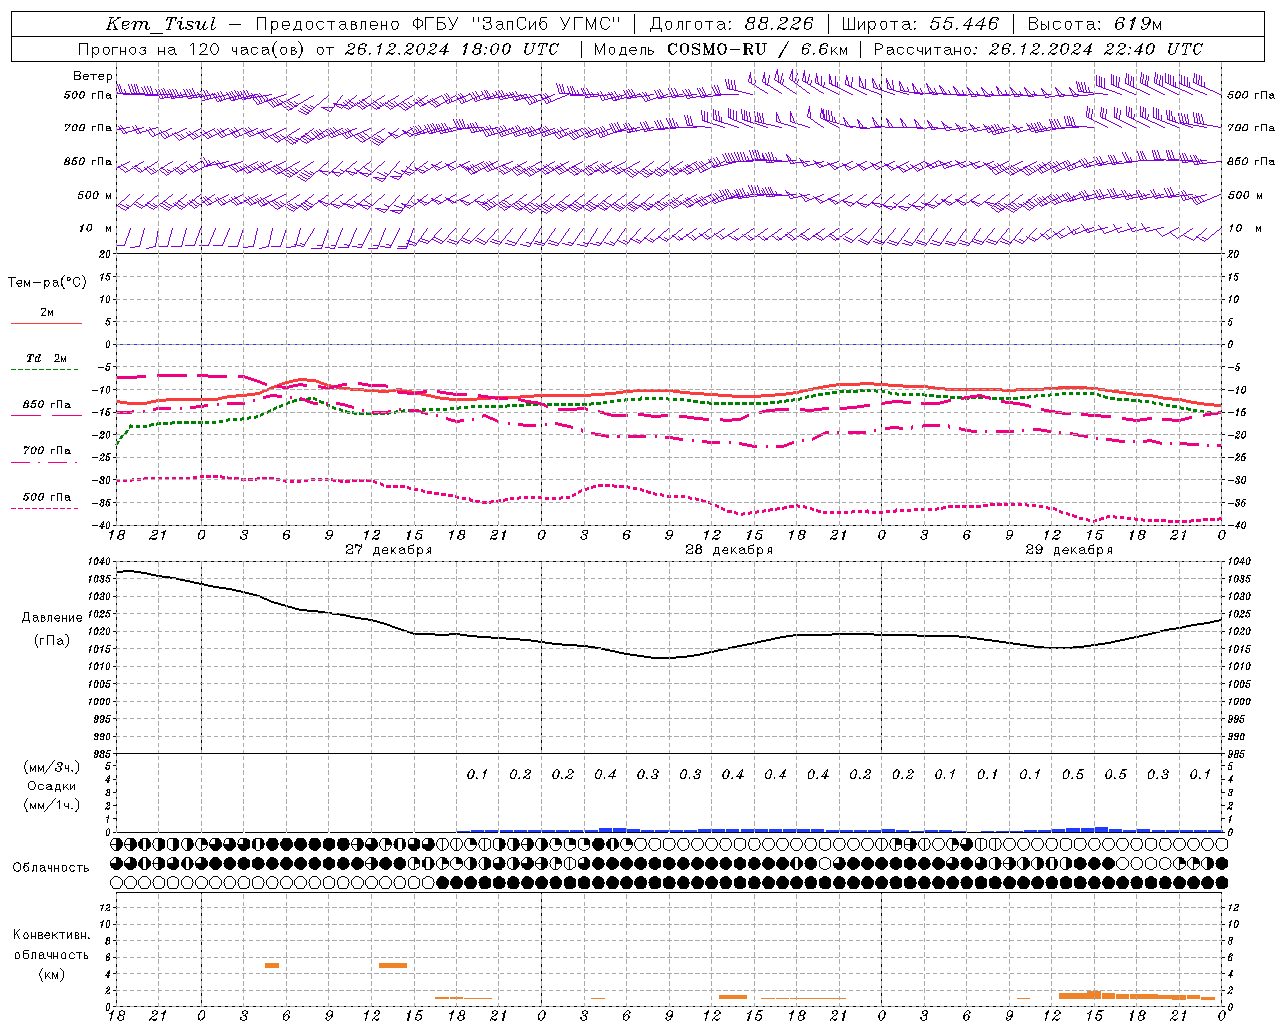Click the Долгота: 88.226 value
1280x1024 pixels.
731,24
